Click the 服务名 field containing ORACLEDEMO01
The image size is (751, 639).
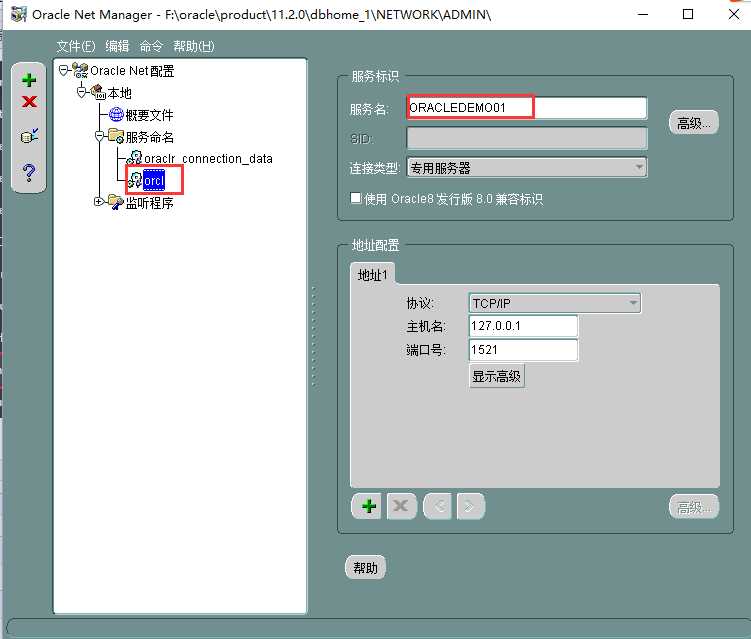tap(527, 108)
